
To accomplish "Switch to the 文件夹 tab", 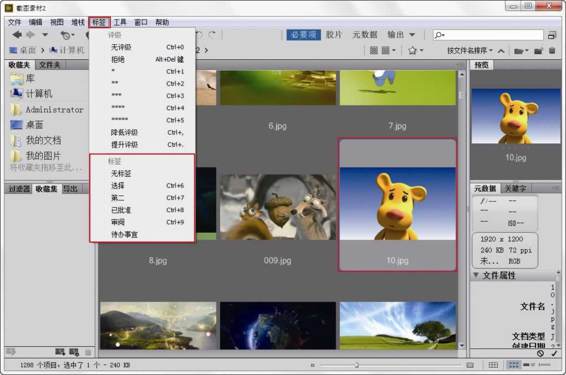I will click(49, 65).
